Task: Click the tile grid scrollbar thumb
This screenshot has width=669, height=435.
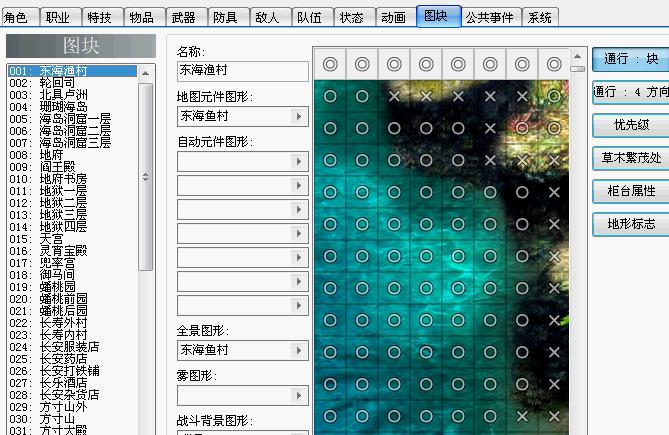Action: 577,69
